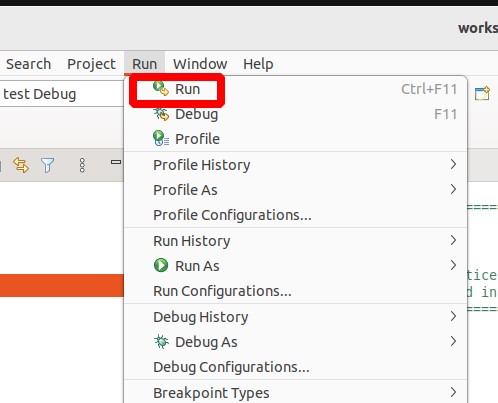Click the Run icon in Run menu
Viewport: 498px width, 403px height.
point(161,89)
